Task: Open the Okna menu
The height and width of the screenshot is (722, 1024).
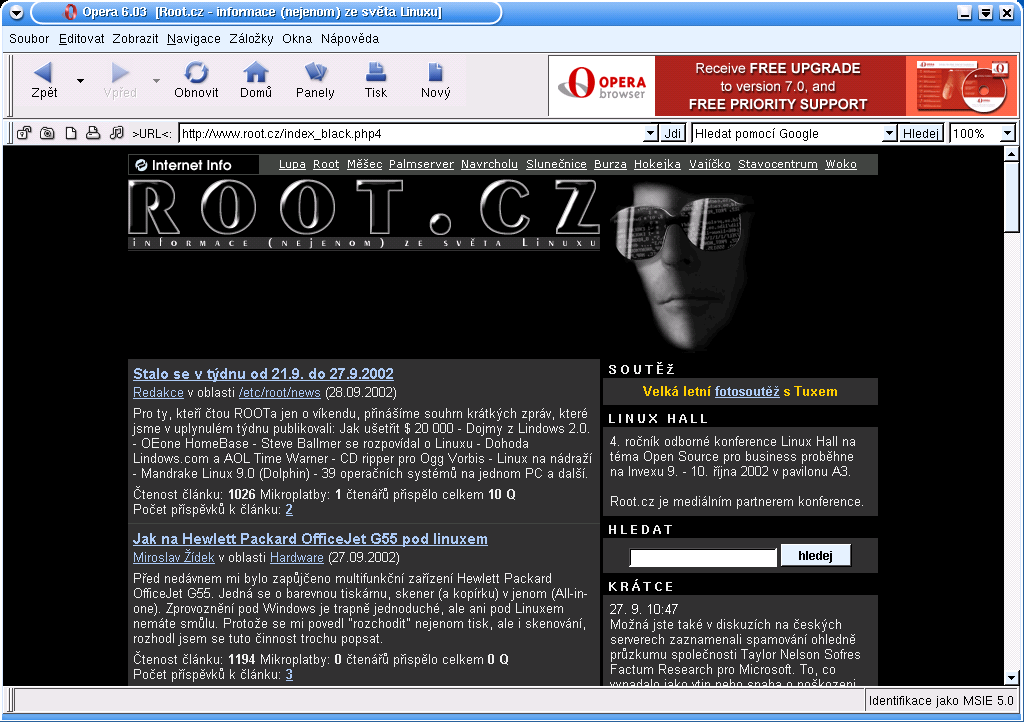Action: [x=297, y=39]
